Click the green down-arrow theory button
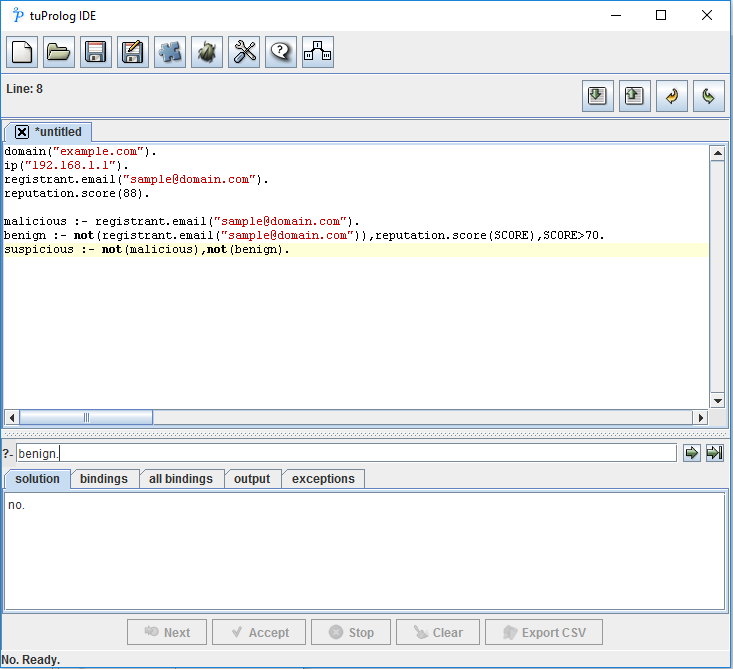This screenshot has height=669, width=733. (x=597, y=96)
